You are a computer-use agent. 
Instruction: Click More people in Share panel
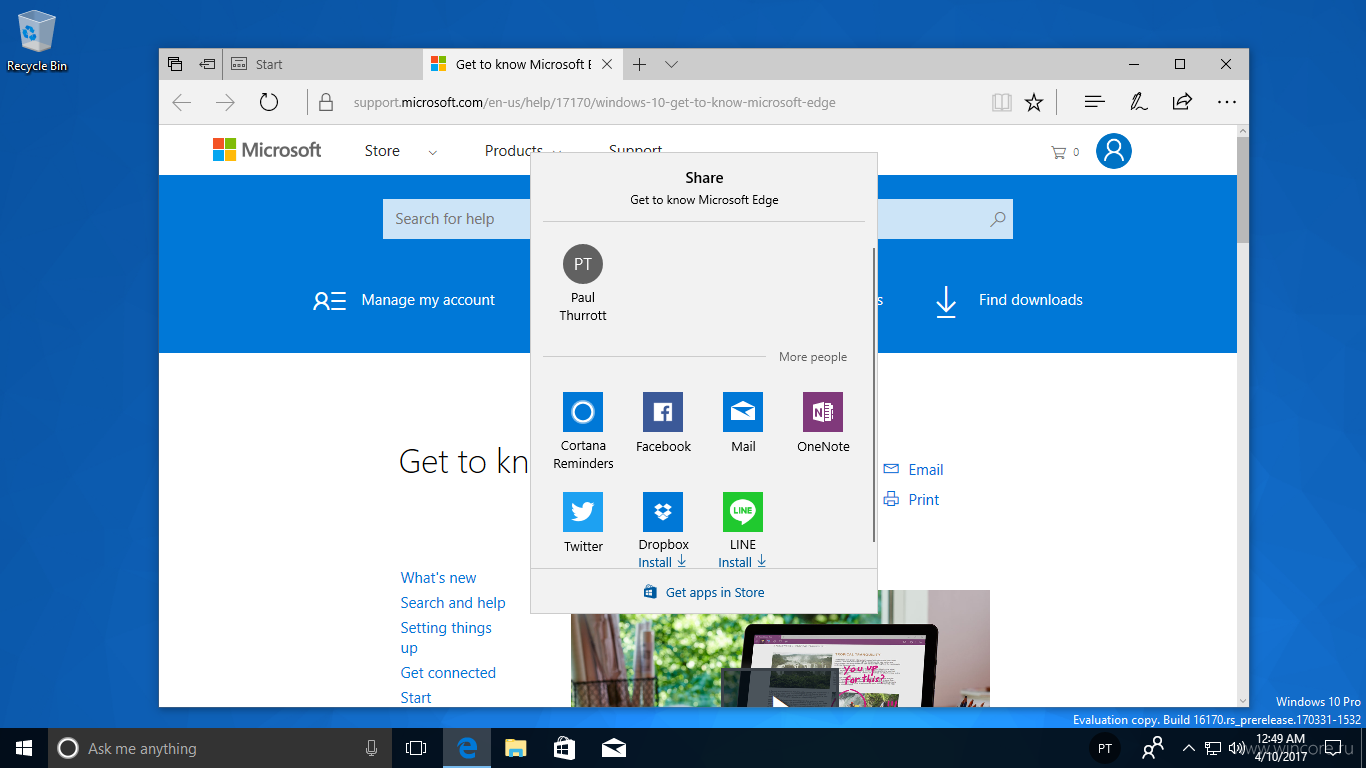(x=813, y=357)
